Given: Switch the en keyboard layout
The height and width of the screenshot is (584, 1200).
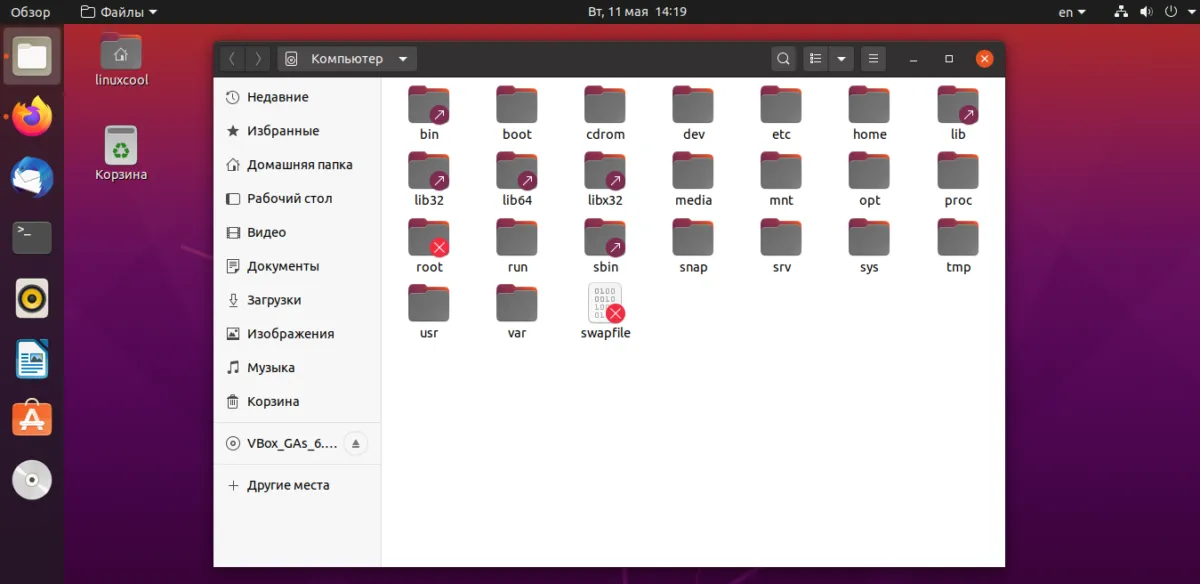Looking at the screenshot, I should (x=1072, y=12).
